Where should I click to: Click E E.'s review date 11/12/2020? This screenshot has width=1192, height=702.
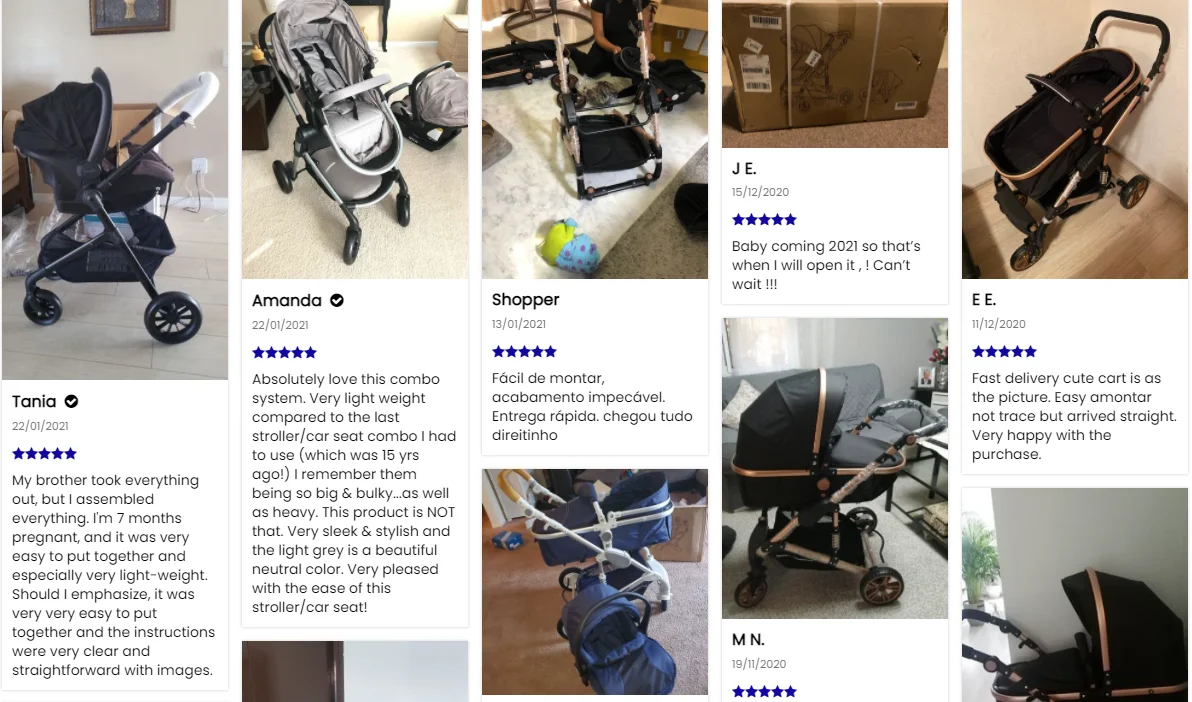(x=998, y=324)
